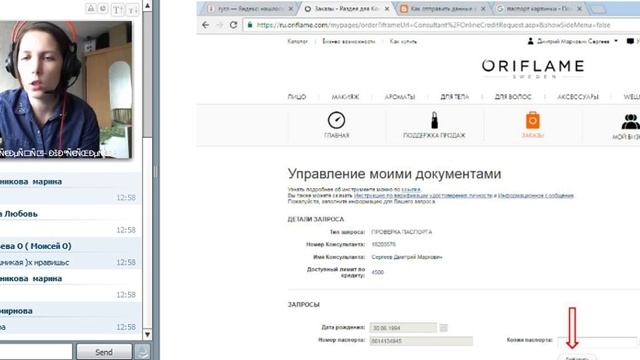The height and width of the screenshot is (360, 640).
Task: Click the Копия паспорта file field
Action: 597,341
